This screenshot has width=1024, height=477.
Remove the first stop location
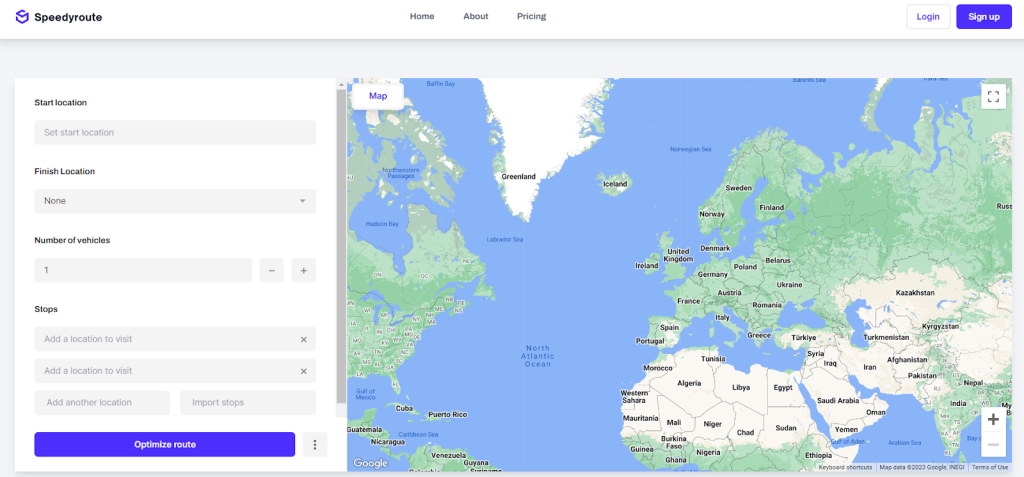pyautogui.click(x=304, y=339)
